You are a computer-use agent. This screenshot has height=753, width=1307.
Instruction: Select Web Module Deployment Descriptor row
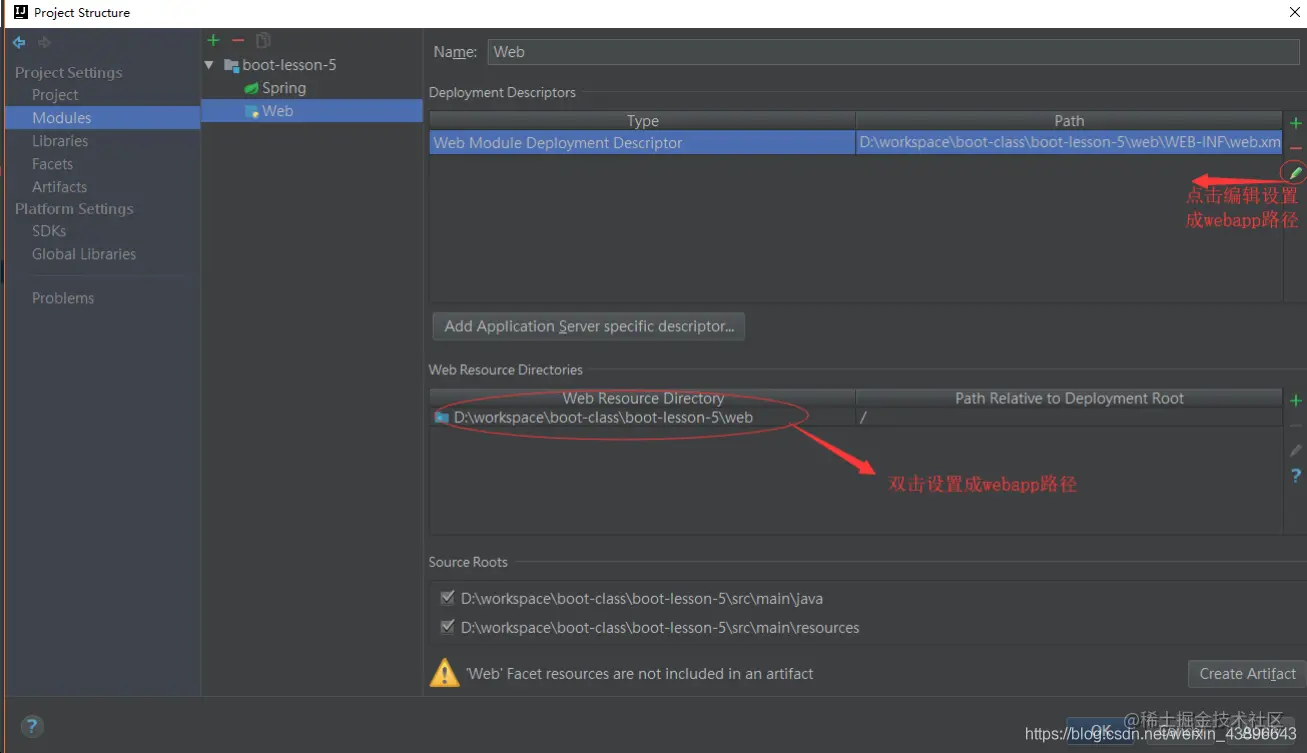(x=642, y=143)
